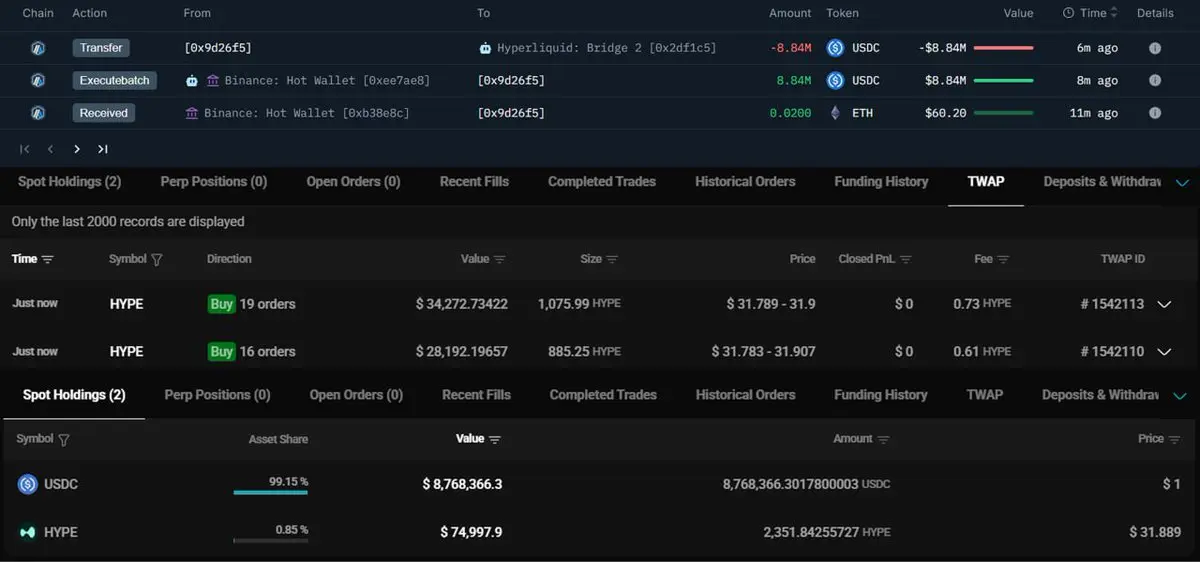Go to next page of transfers
Image resolution: width=1200 pixels, height=562 pixels.
pyautogui.click(x=77, y=149)
